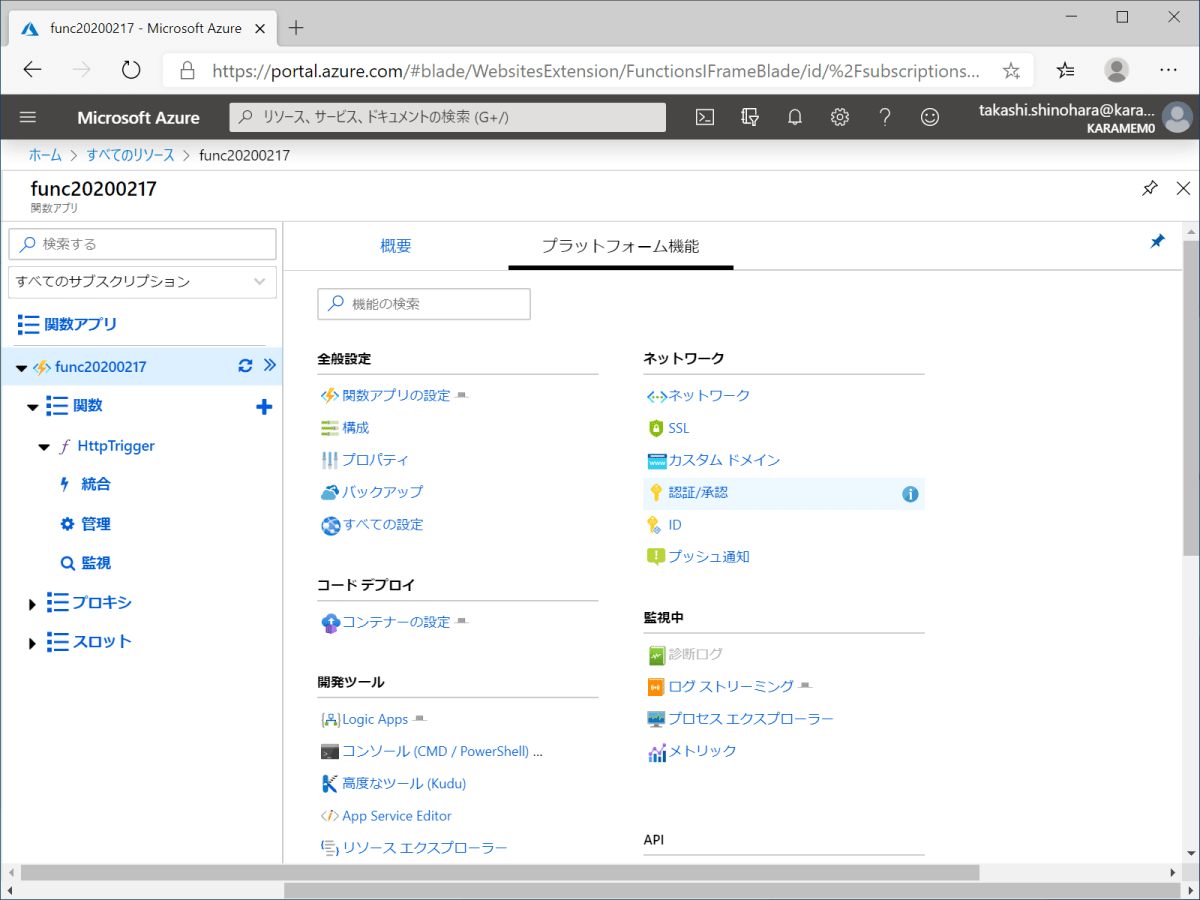Screen dimensions: 1200x900
Task: Add page to favorites with star
Action: tap(1011, 70)
